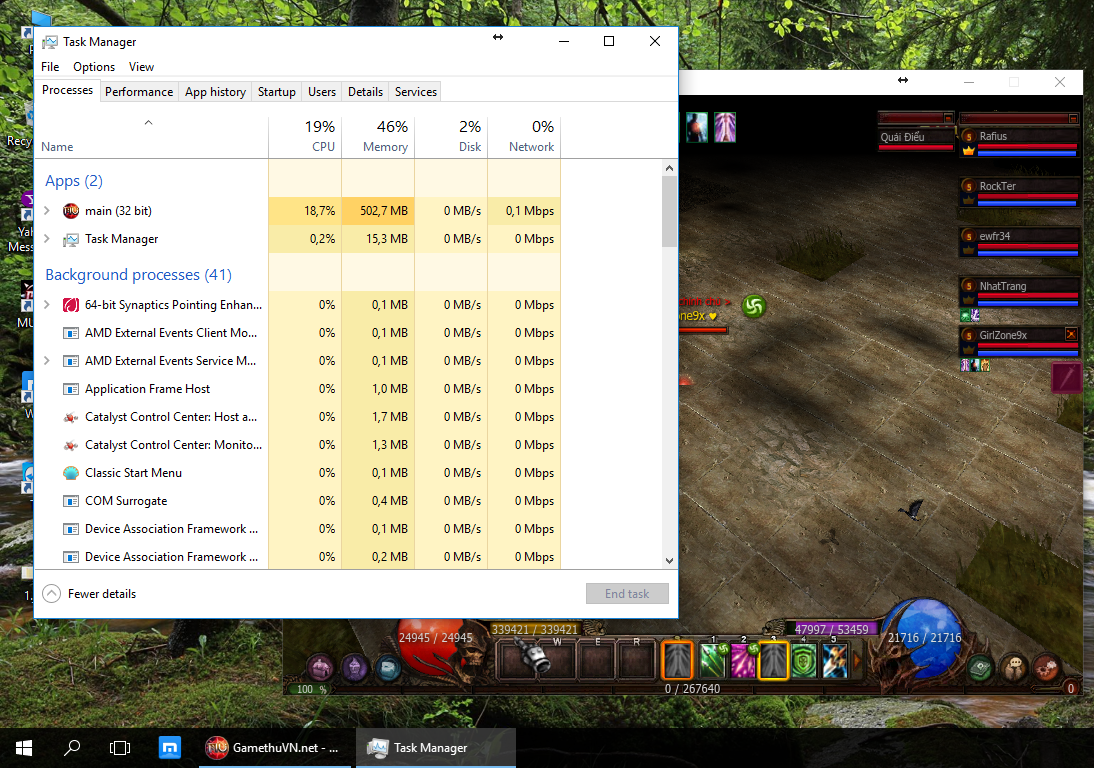
Task: Expand the main (32 bit) process row
Action: [x=47, y=211]
